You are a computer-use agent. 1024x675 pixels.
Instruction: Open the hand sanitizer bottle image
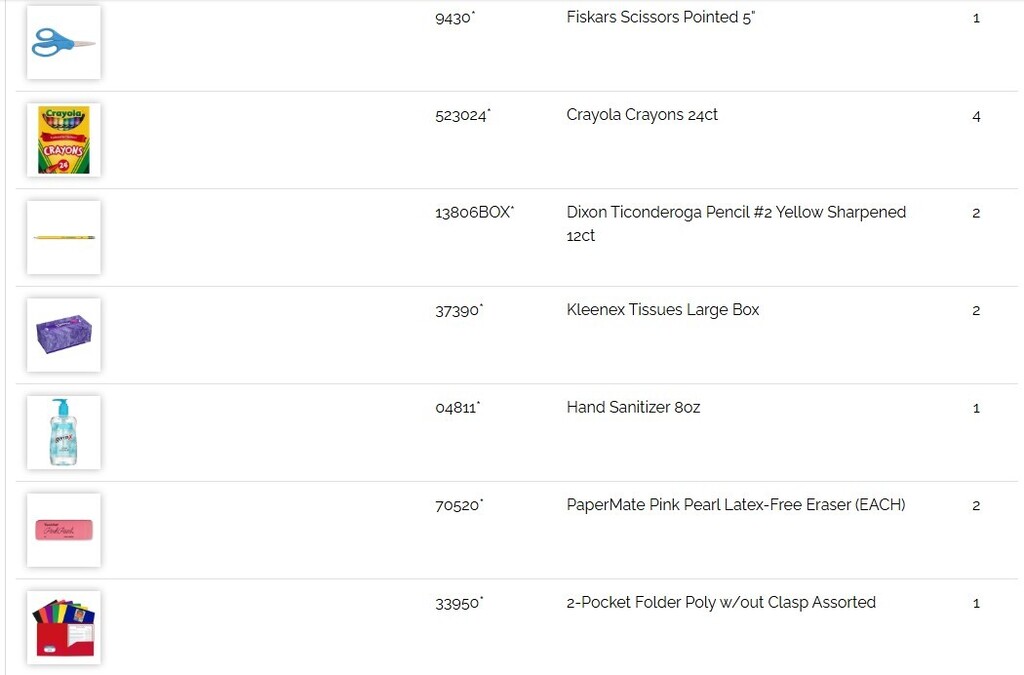(x=63, y=432)
